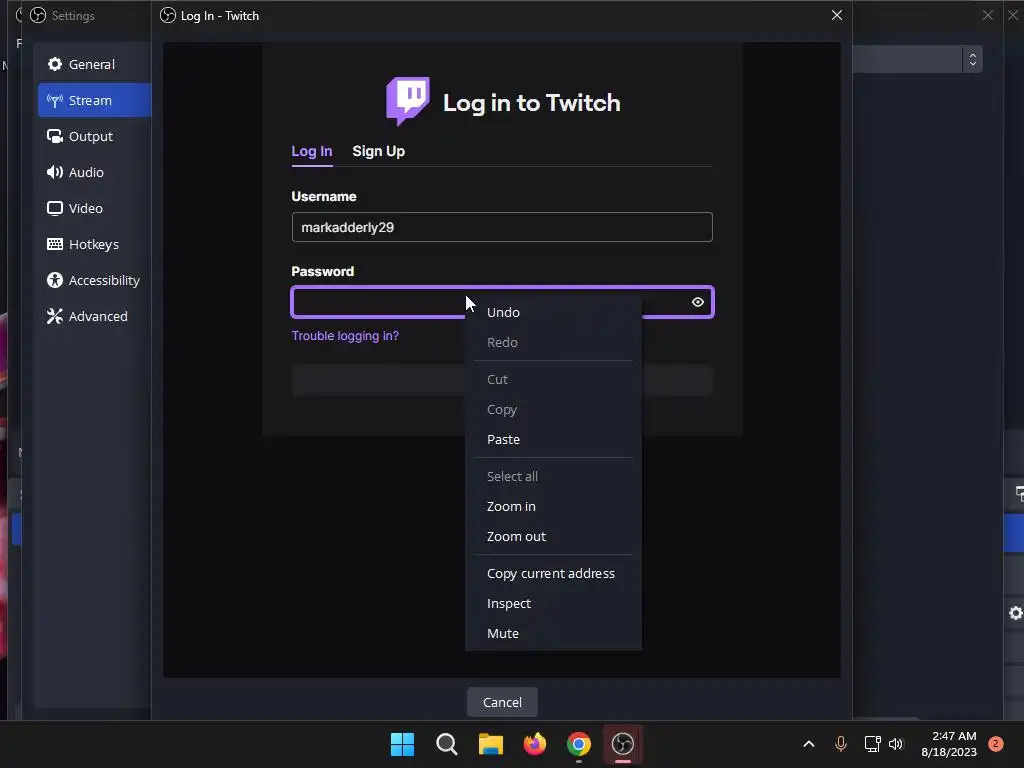Open the Advanced settings section
This screenshot has width=1024, height=768.
pos(94,315)
